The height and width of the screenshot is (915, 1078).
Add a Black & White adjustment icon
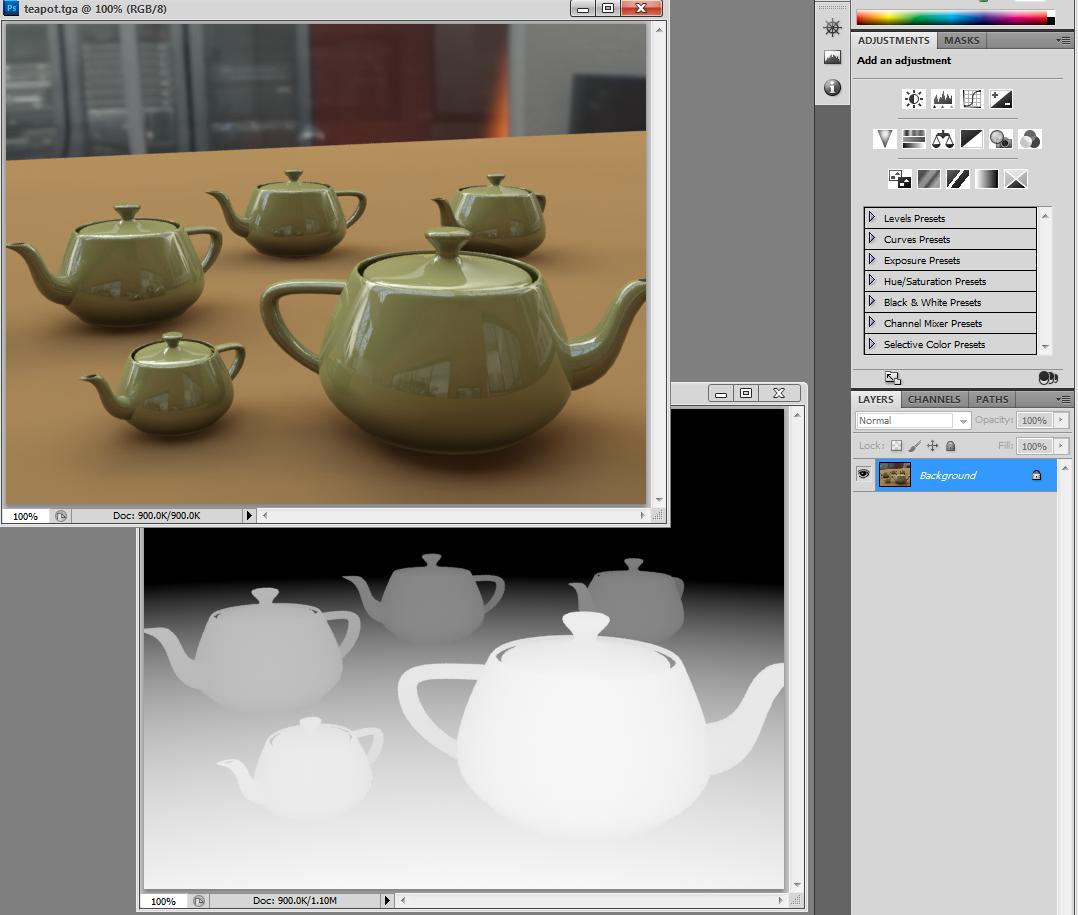[971, 140]
